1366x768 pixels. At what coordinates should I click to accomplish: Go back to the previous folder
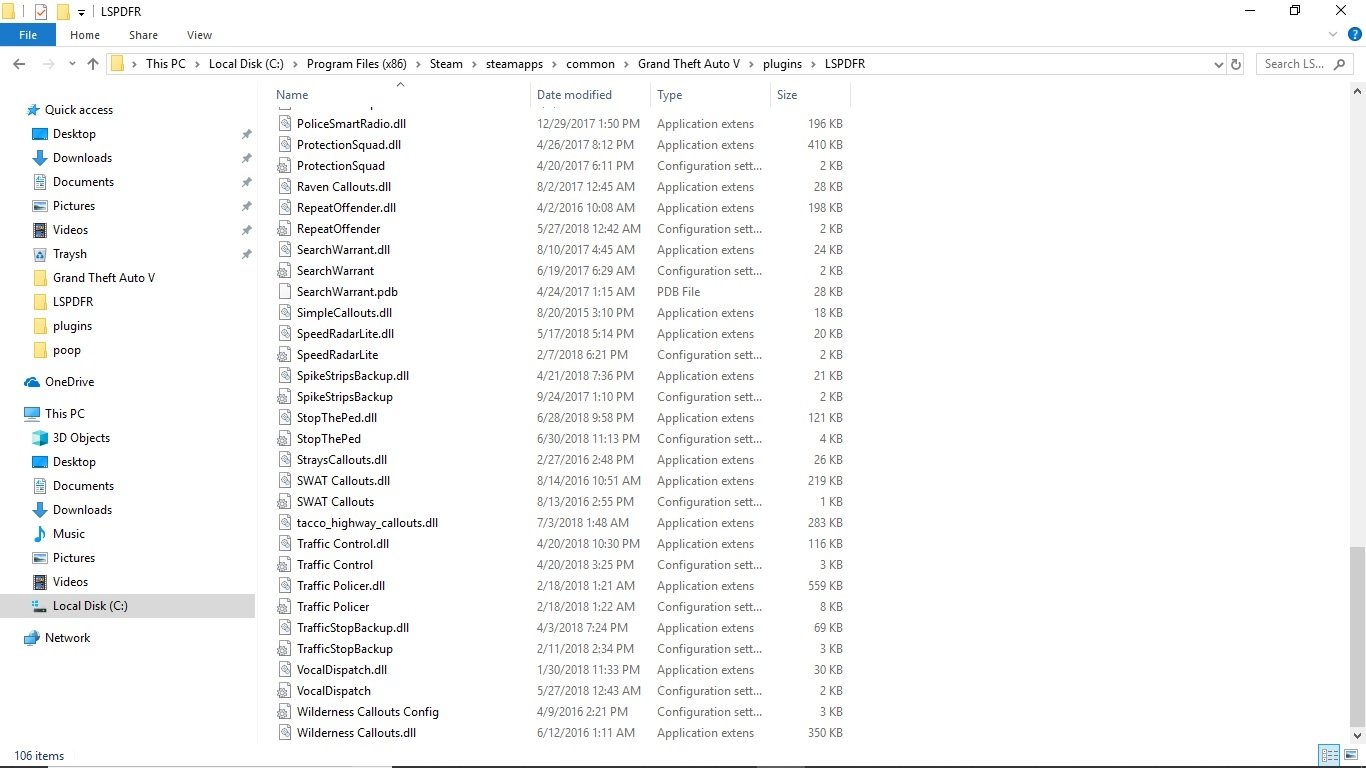click(x=18, y=64)
